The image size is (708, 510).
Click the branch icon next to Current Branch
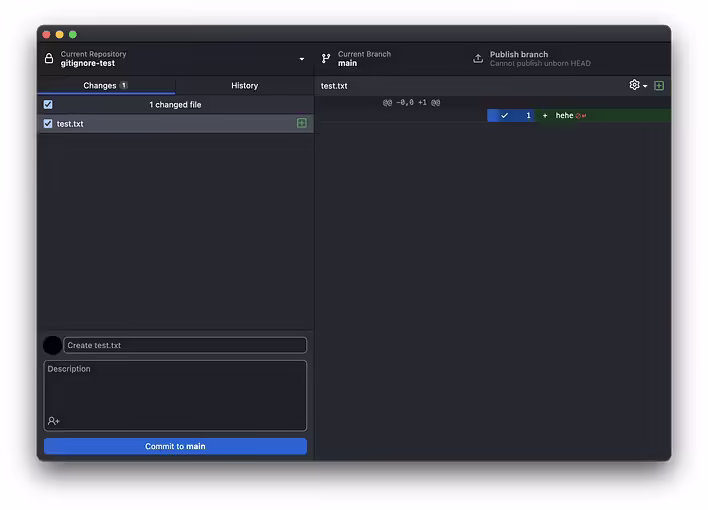tap(326, 59)
